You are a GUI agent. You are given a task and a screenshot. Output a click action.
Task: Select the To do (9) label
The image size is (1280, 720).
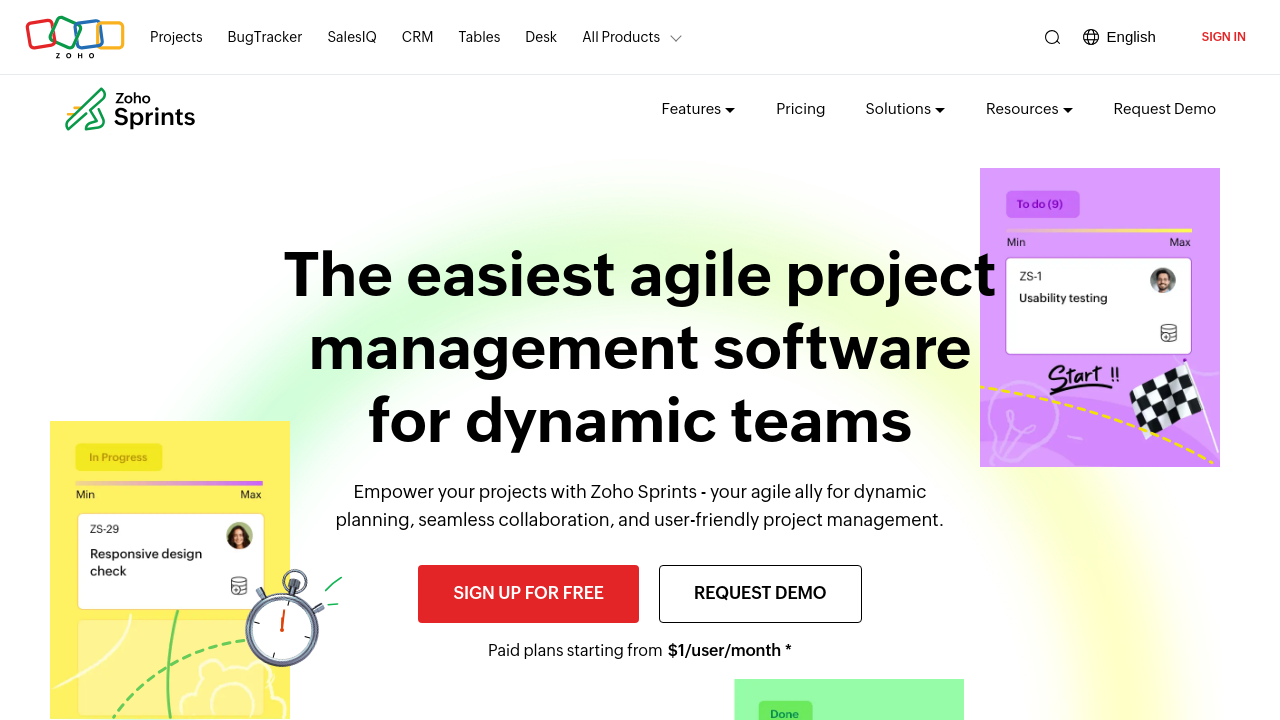point(1042,204)
